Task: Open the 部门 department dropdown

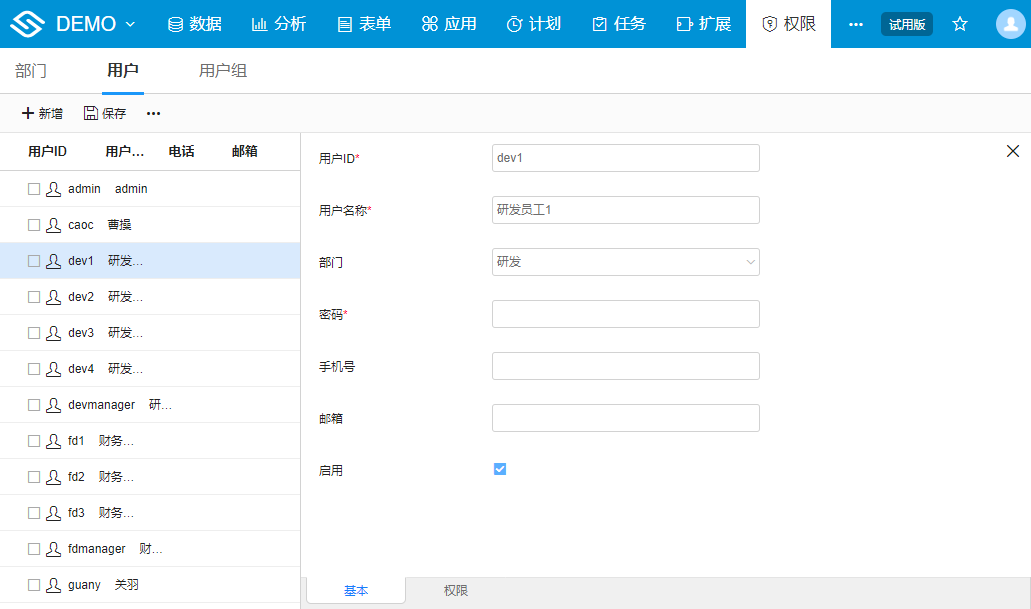Action: 625,261
